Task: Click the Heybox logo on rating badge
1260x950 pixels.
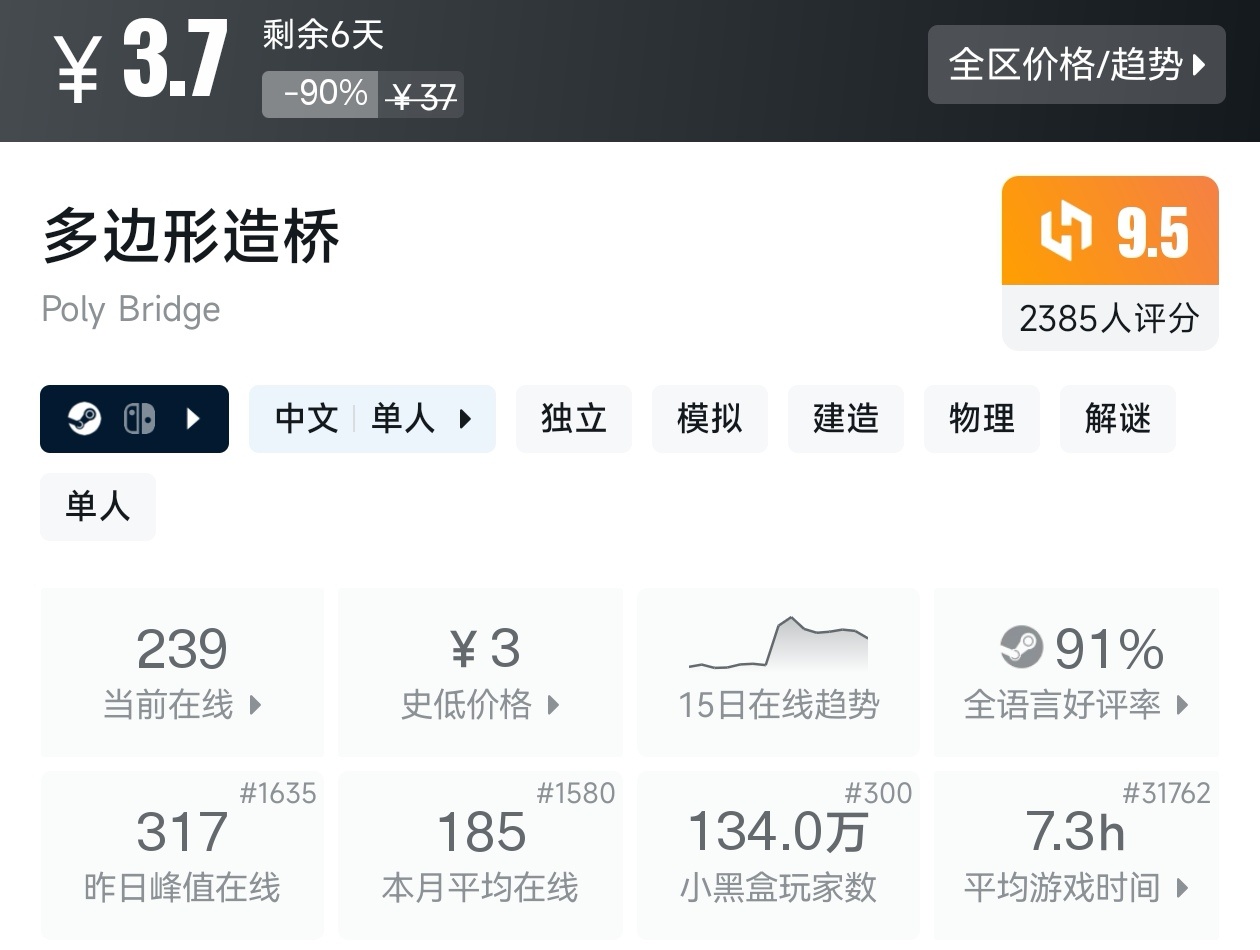Action: point(1065,232)
